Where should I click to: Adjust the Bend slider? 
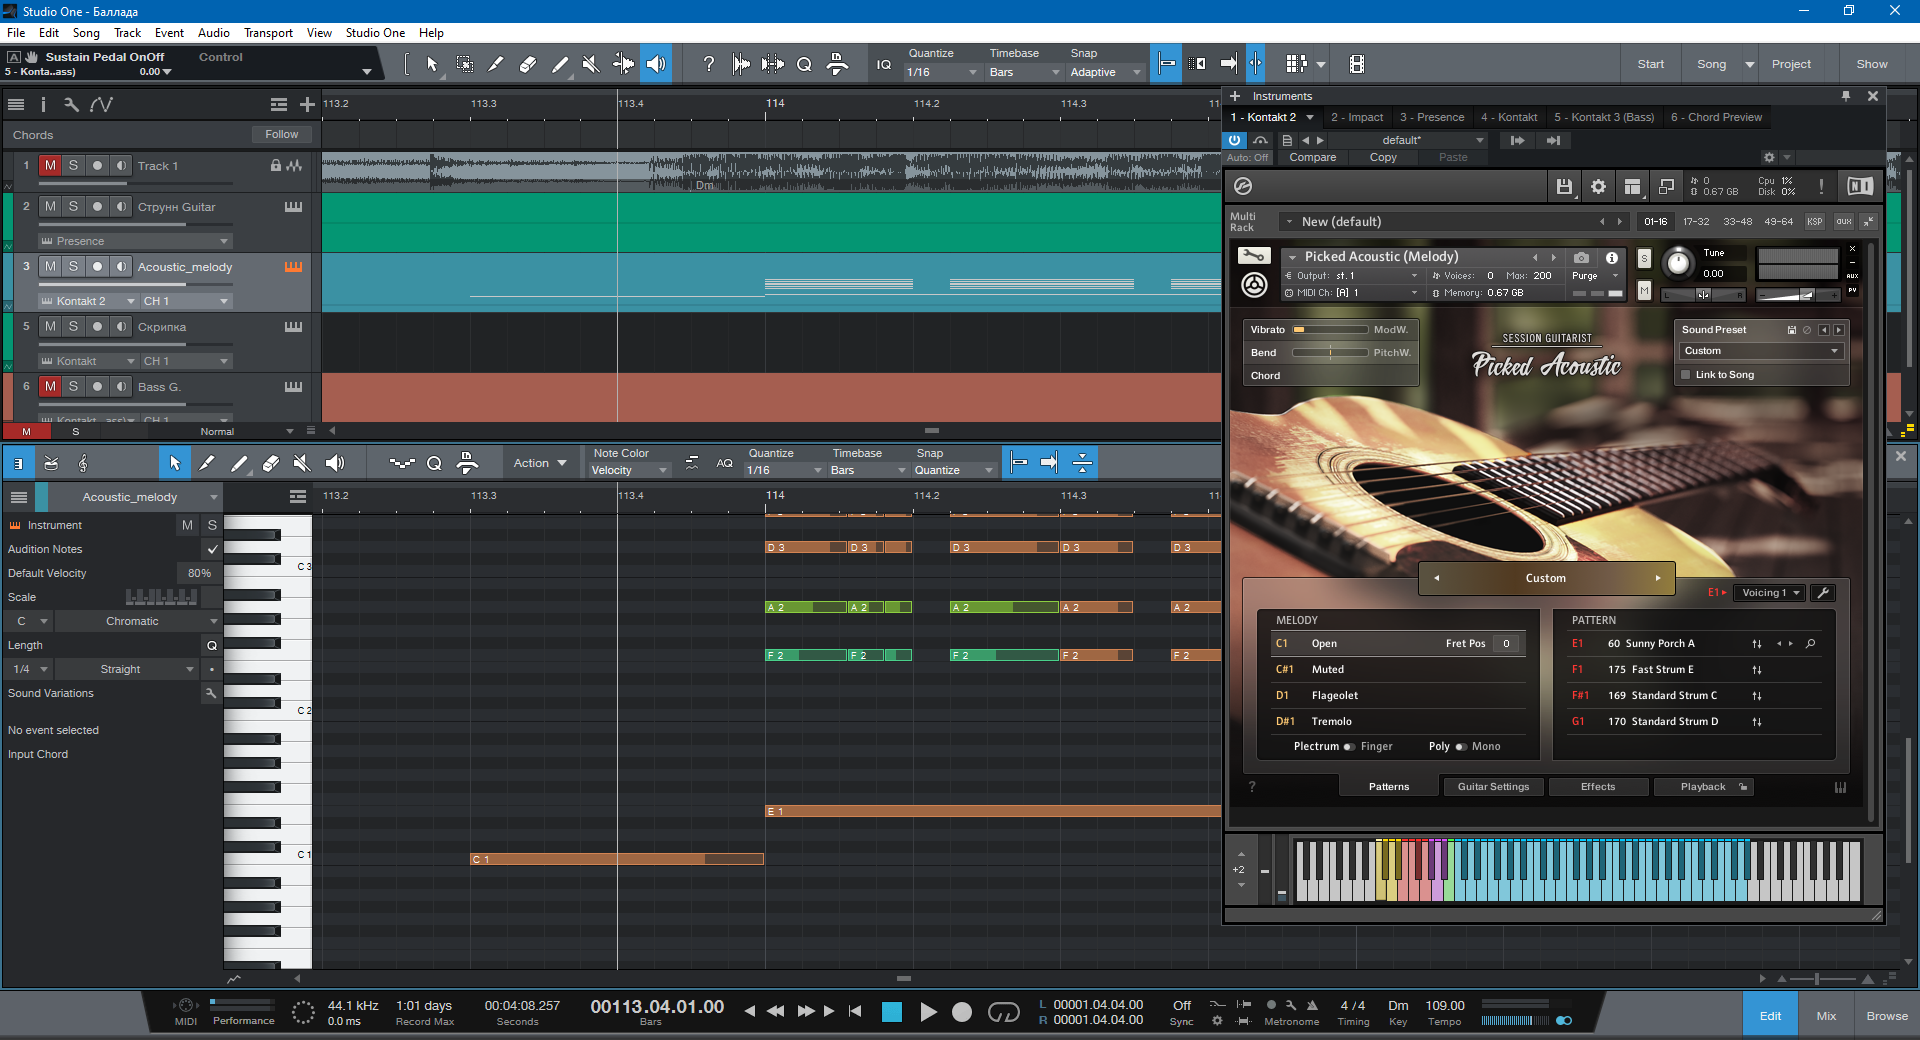(x=1330, y=352)
